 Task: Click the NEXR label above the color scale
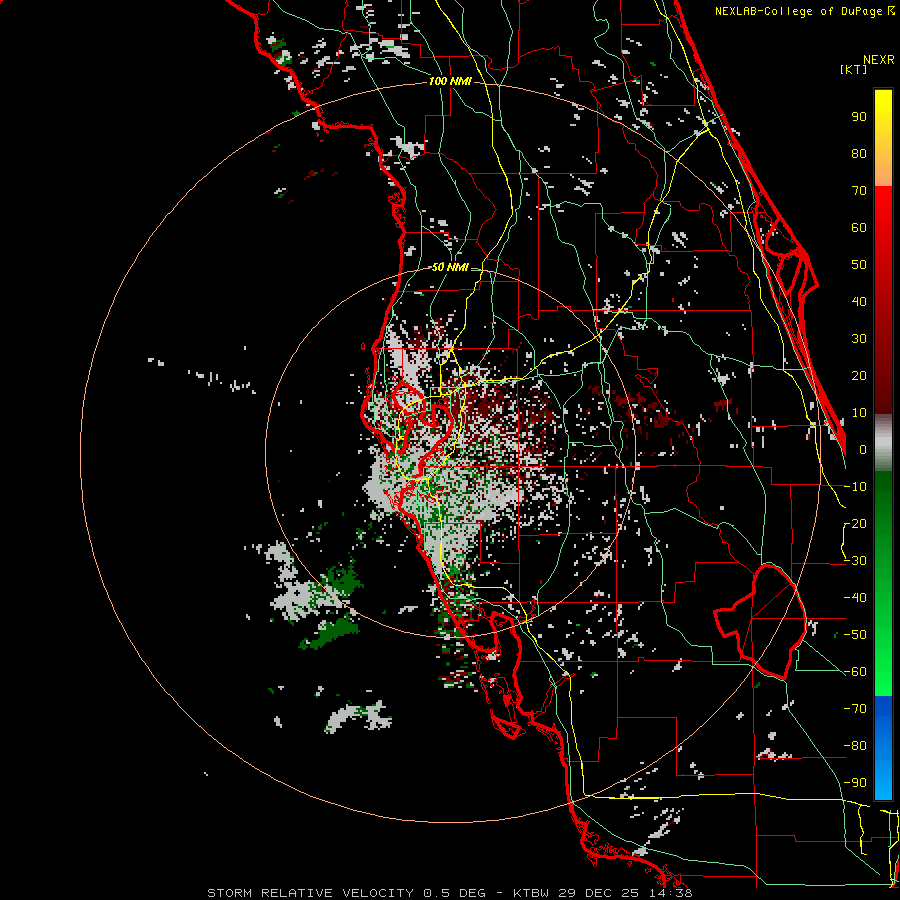[x=879, y=60]
